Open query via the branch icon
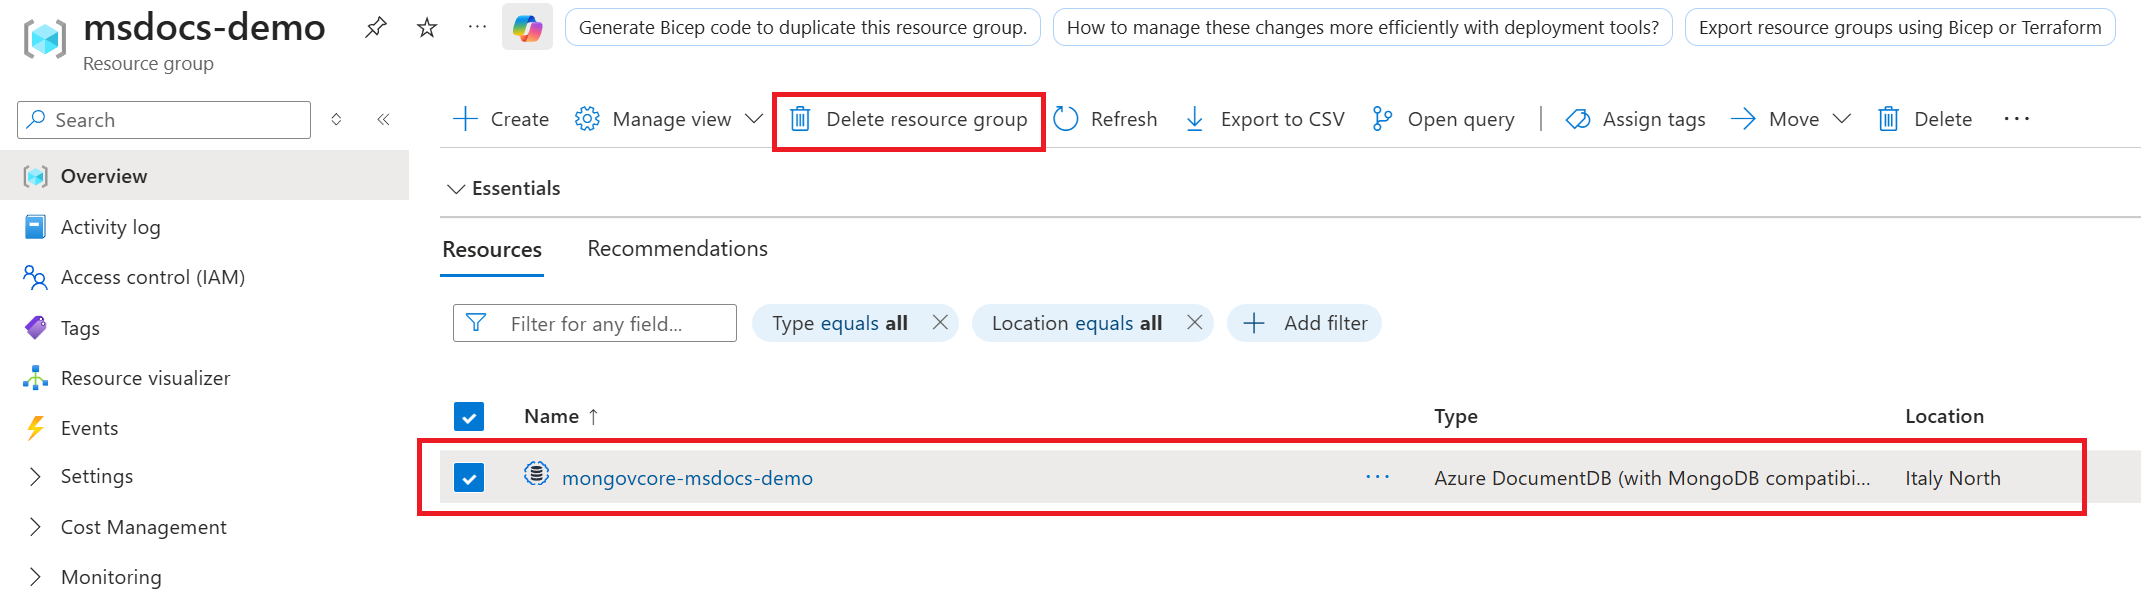This screenshot has height=607, width=2141. pyautogui.click(x=1382, y=119)
